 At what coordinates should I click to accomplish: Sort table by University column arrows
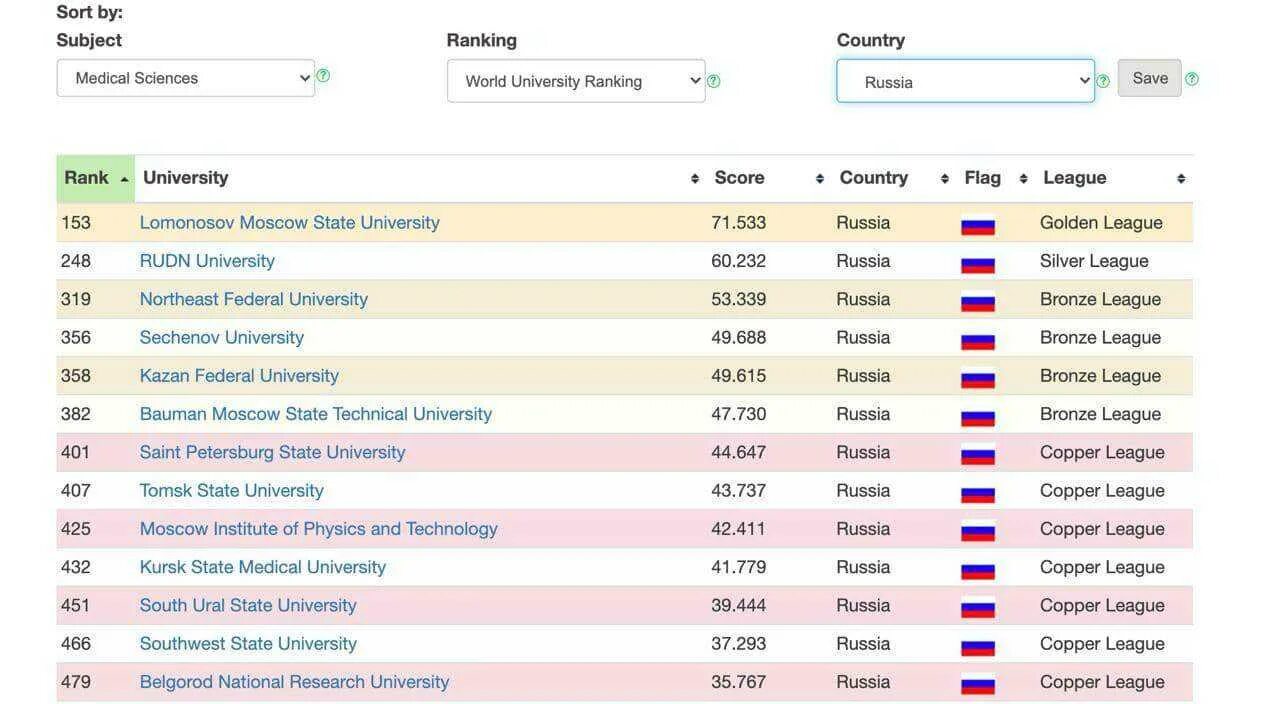[694, 179]
